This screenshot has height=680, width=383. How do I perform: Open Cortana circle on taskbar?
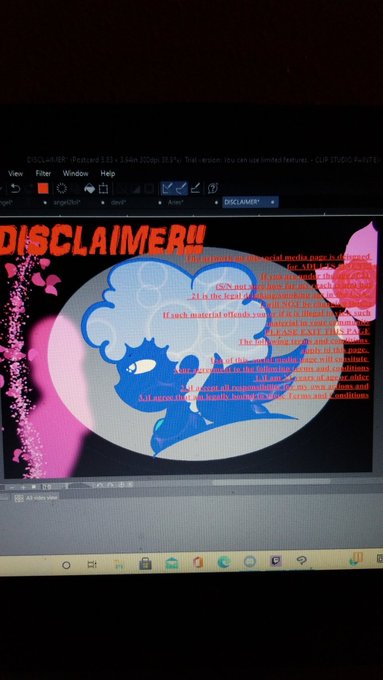pos(66,565)
